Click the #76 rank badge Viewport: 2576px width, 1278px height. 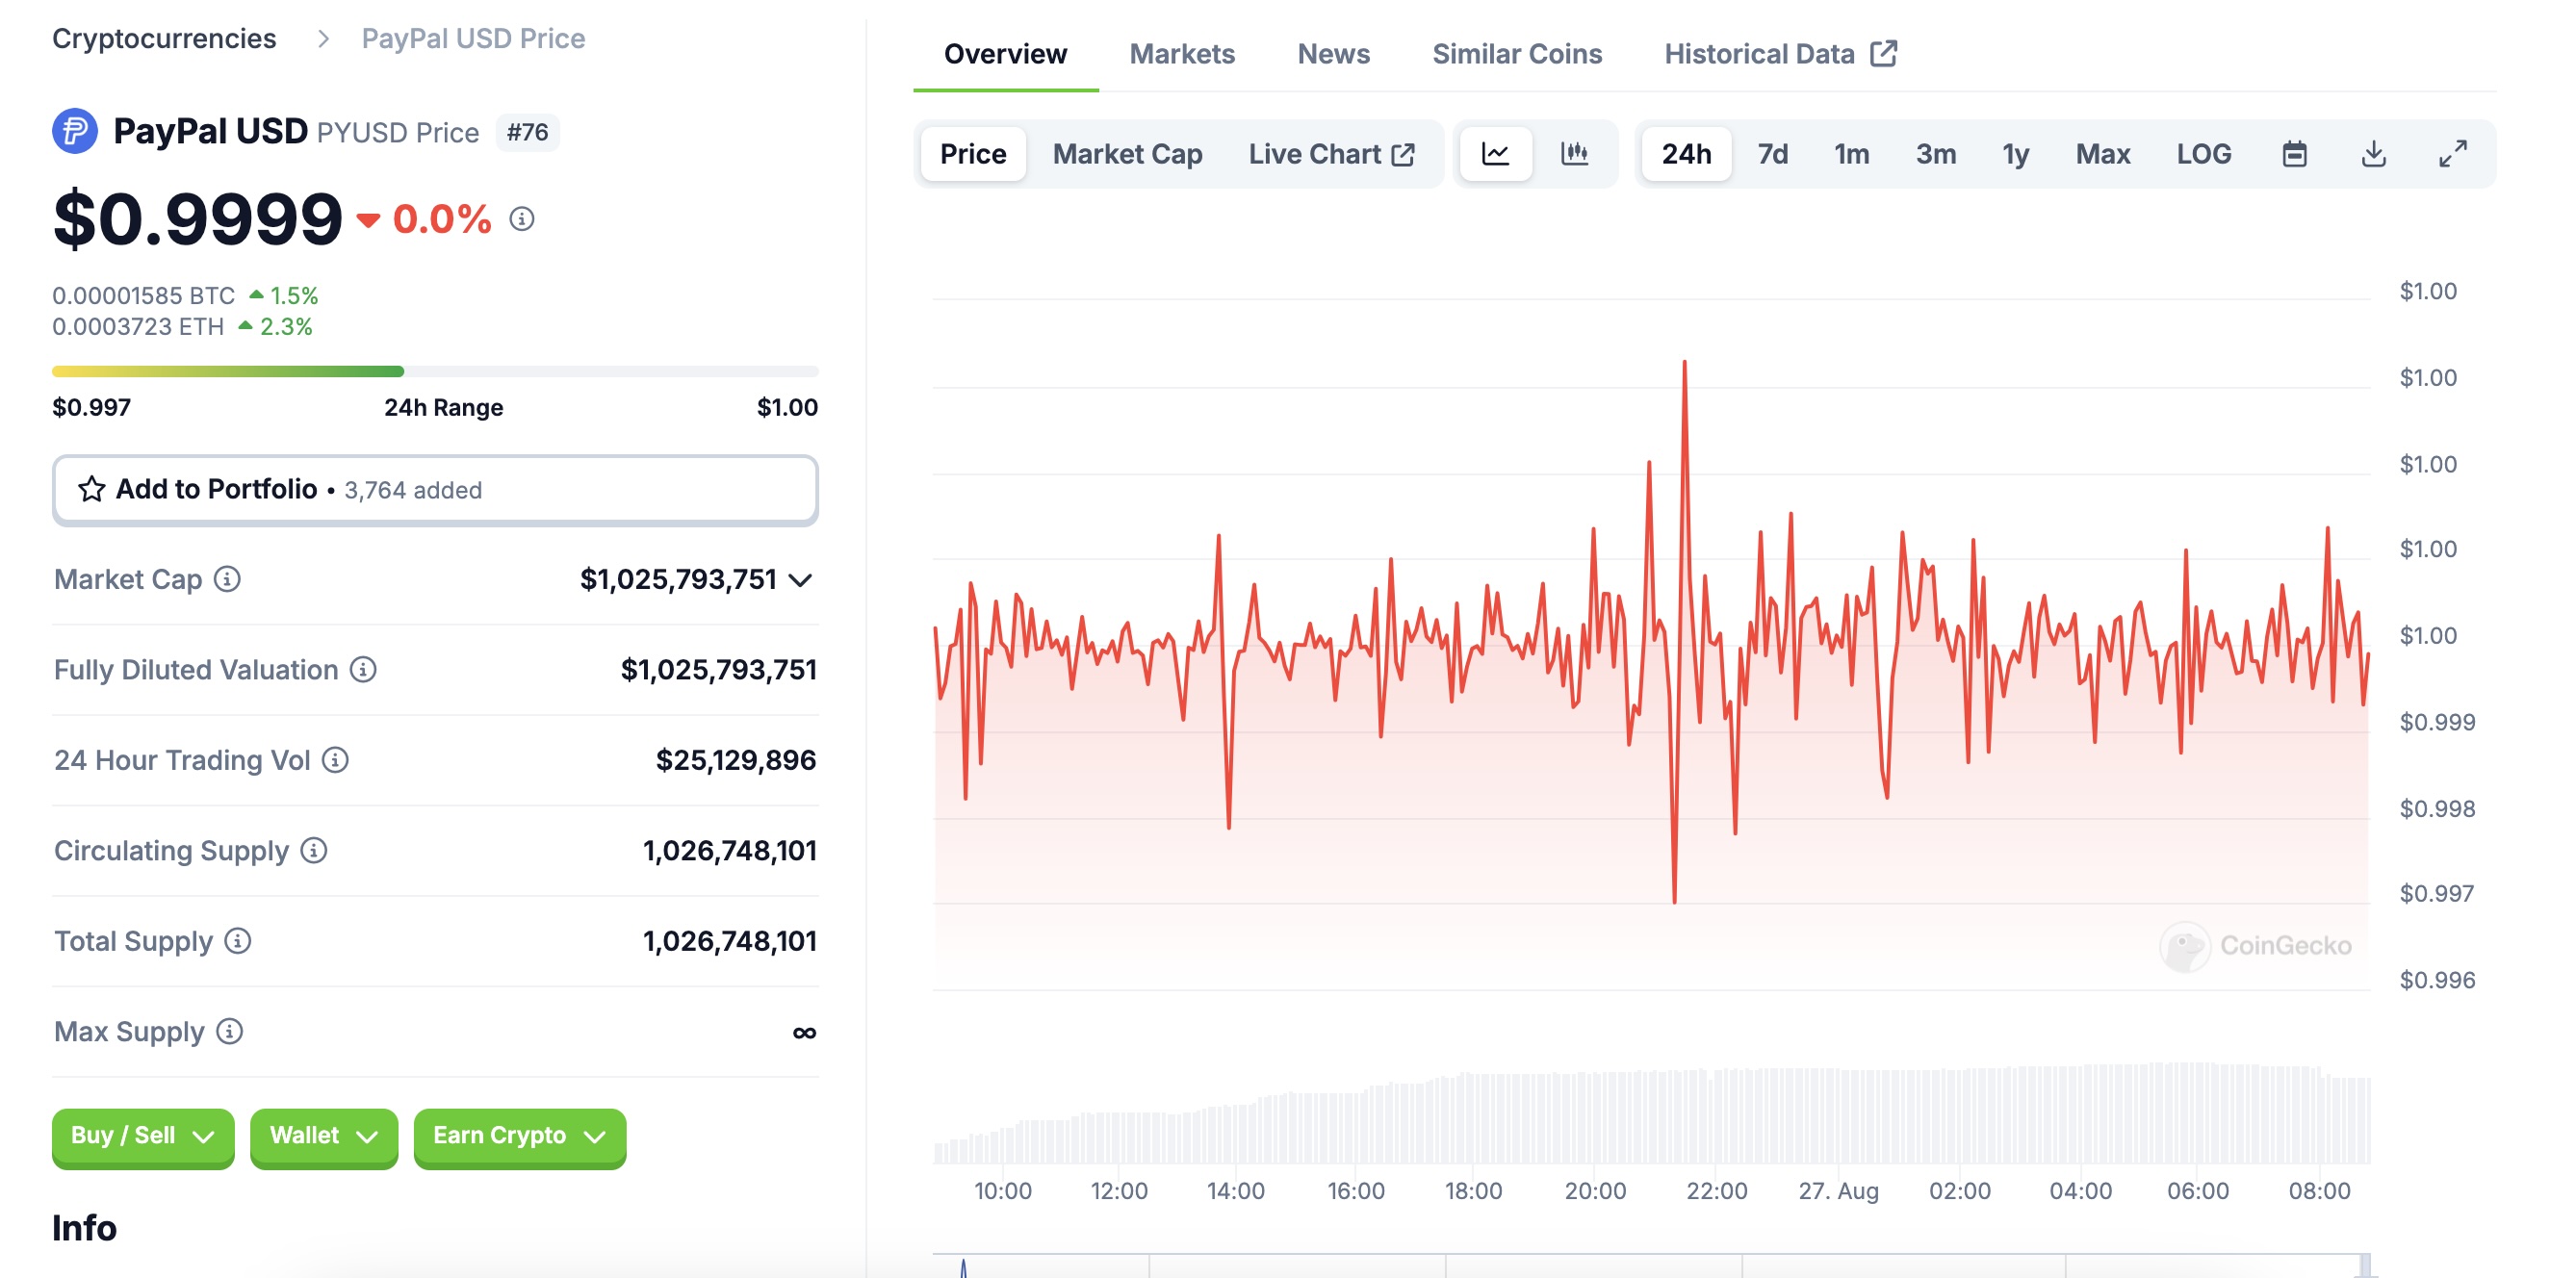[527, 132]
